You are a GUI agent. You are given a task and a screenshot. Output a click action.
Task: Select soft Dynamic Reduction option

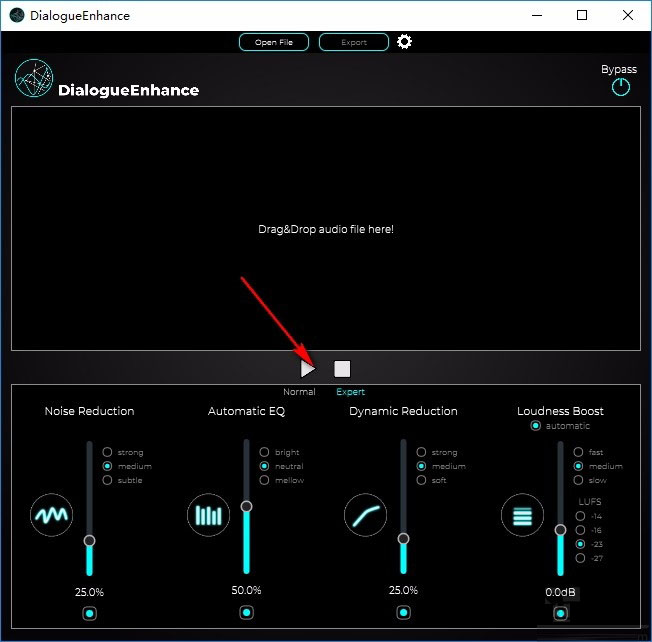pos(421,480)
